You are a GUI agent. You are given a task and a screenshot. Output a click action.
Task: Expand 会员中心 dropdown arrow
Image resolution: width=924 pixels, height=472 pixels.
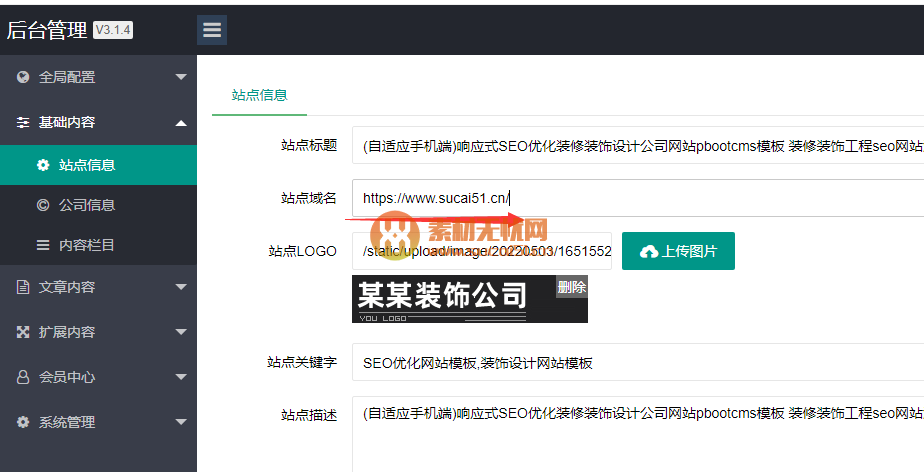(181, 377)
